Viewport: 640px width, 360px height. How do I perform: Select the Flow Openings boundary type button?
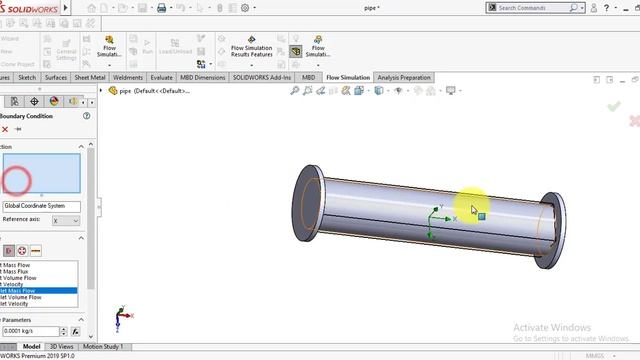9,251
